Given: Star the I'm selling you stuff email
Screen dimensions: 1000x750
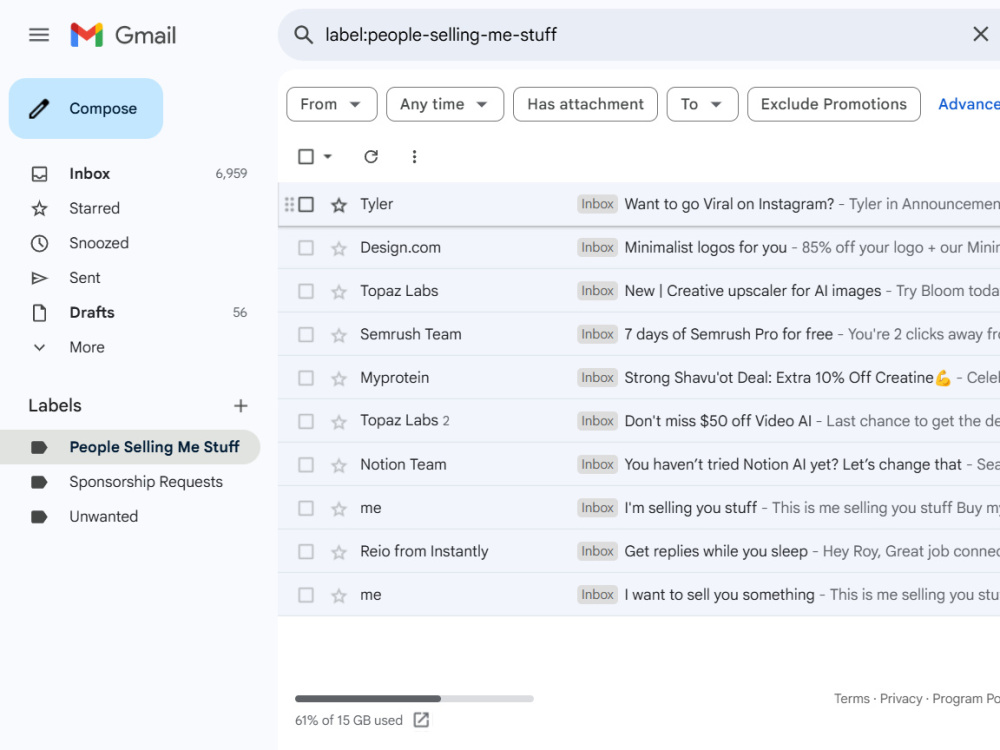Looking at the screenshot, I should (x=339, y=508).
